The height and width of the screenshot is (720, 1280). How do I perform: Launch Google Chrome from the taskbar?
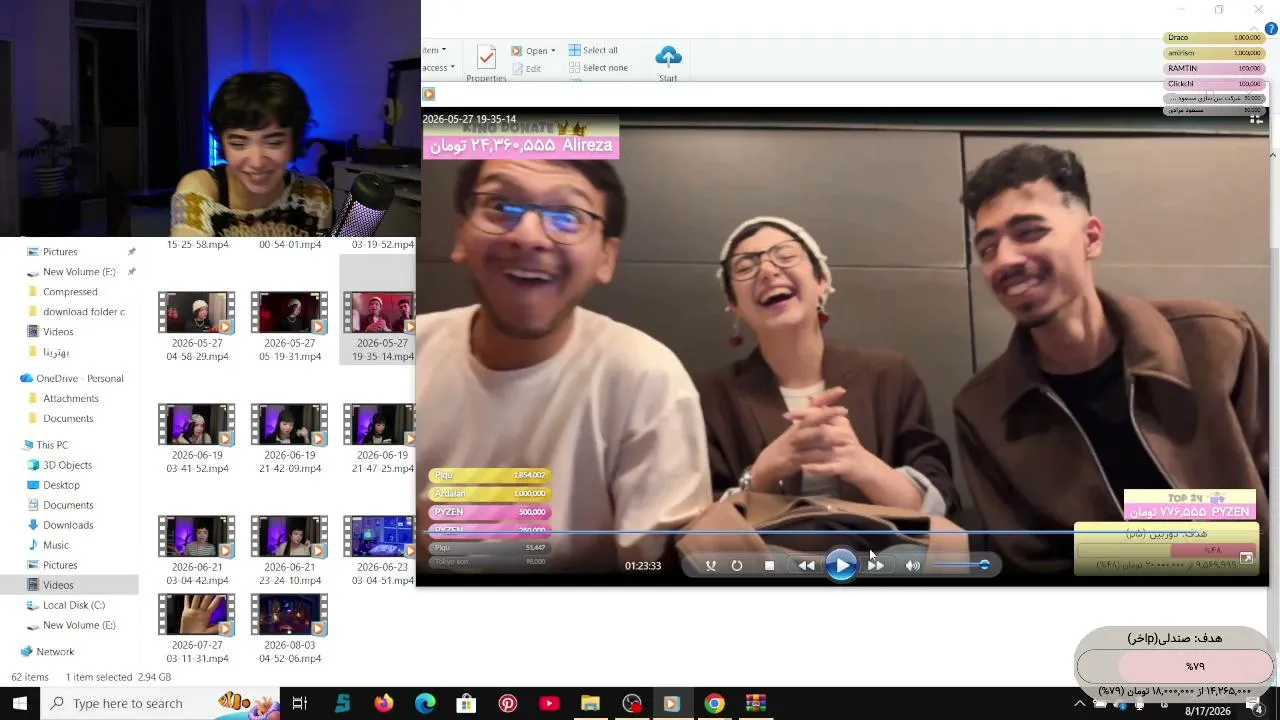714,704
